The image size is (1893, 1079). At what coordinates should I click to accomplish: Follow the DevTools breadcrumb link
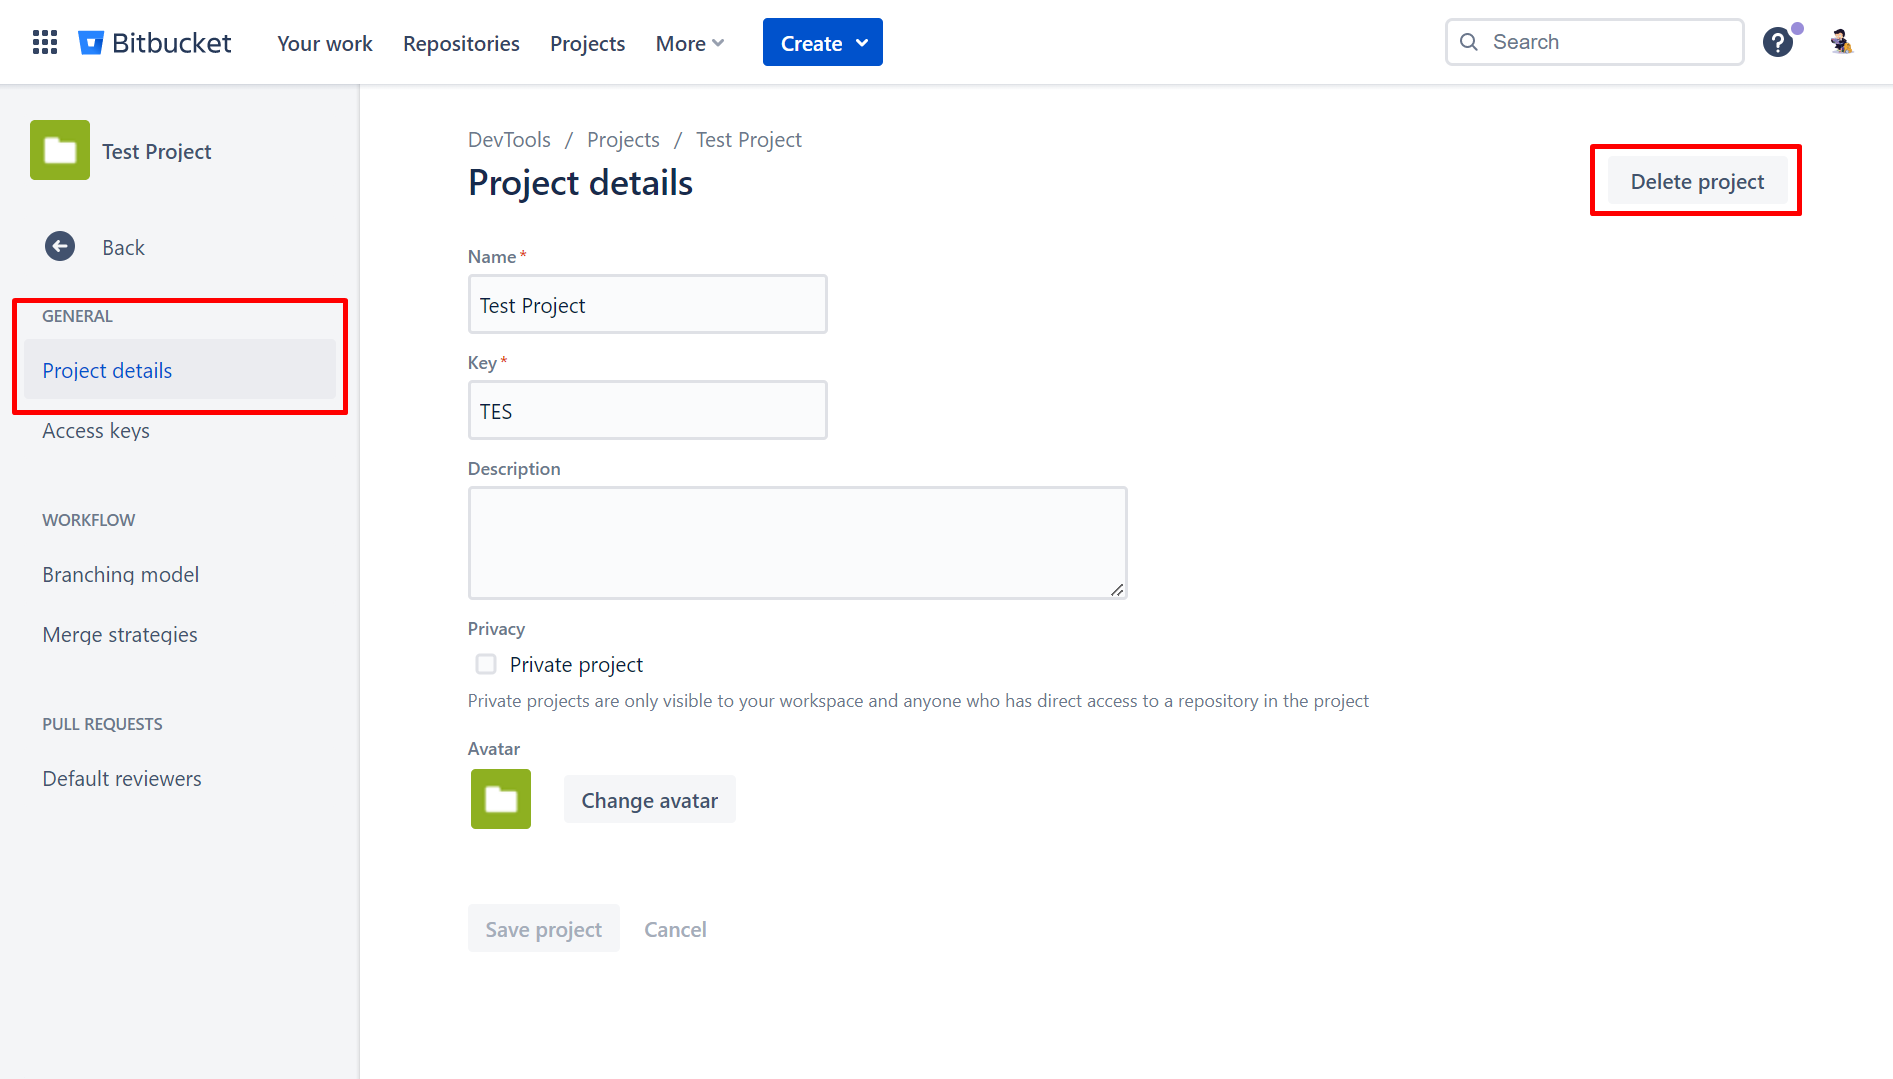pos(509,139)
